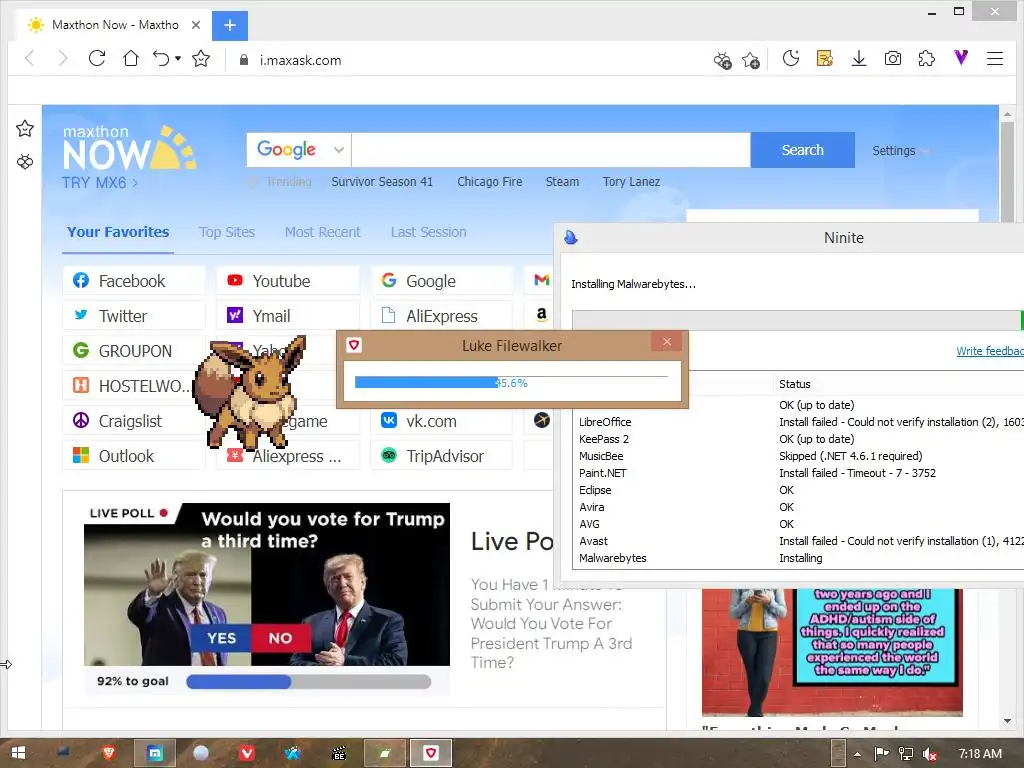
Task: Click the undo closed tab arrow icon
Action: (161, 59)
